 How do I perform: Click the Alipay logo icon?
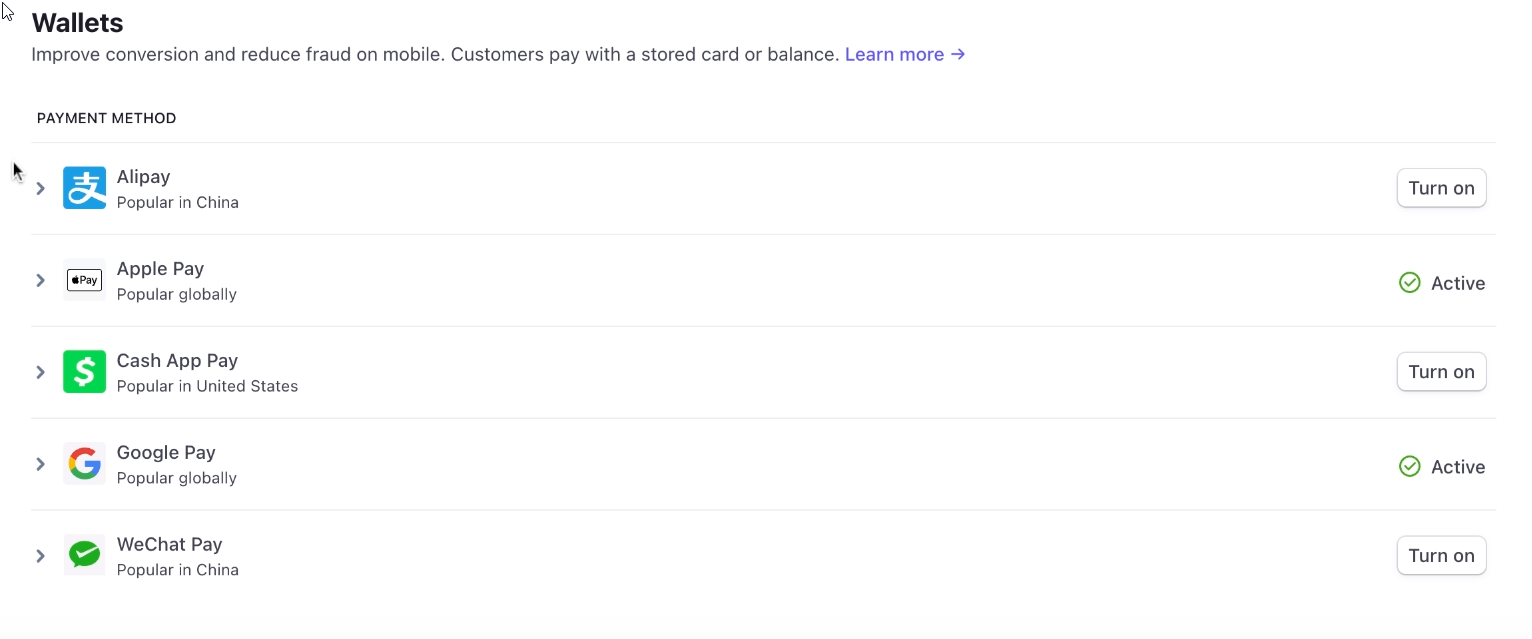pos(84,188)
